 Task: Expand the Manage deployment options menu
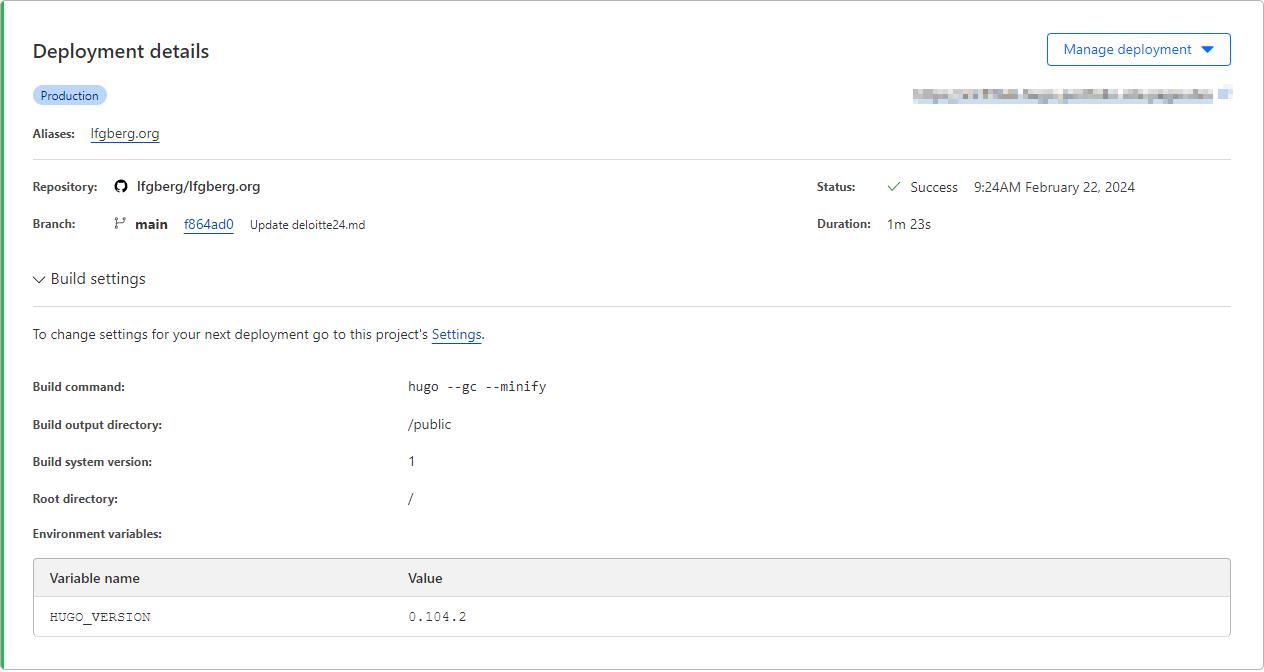[x=1138, y=49]
